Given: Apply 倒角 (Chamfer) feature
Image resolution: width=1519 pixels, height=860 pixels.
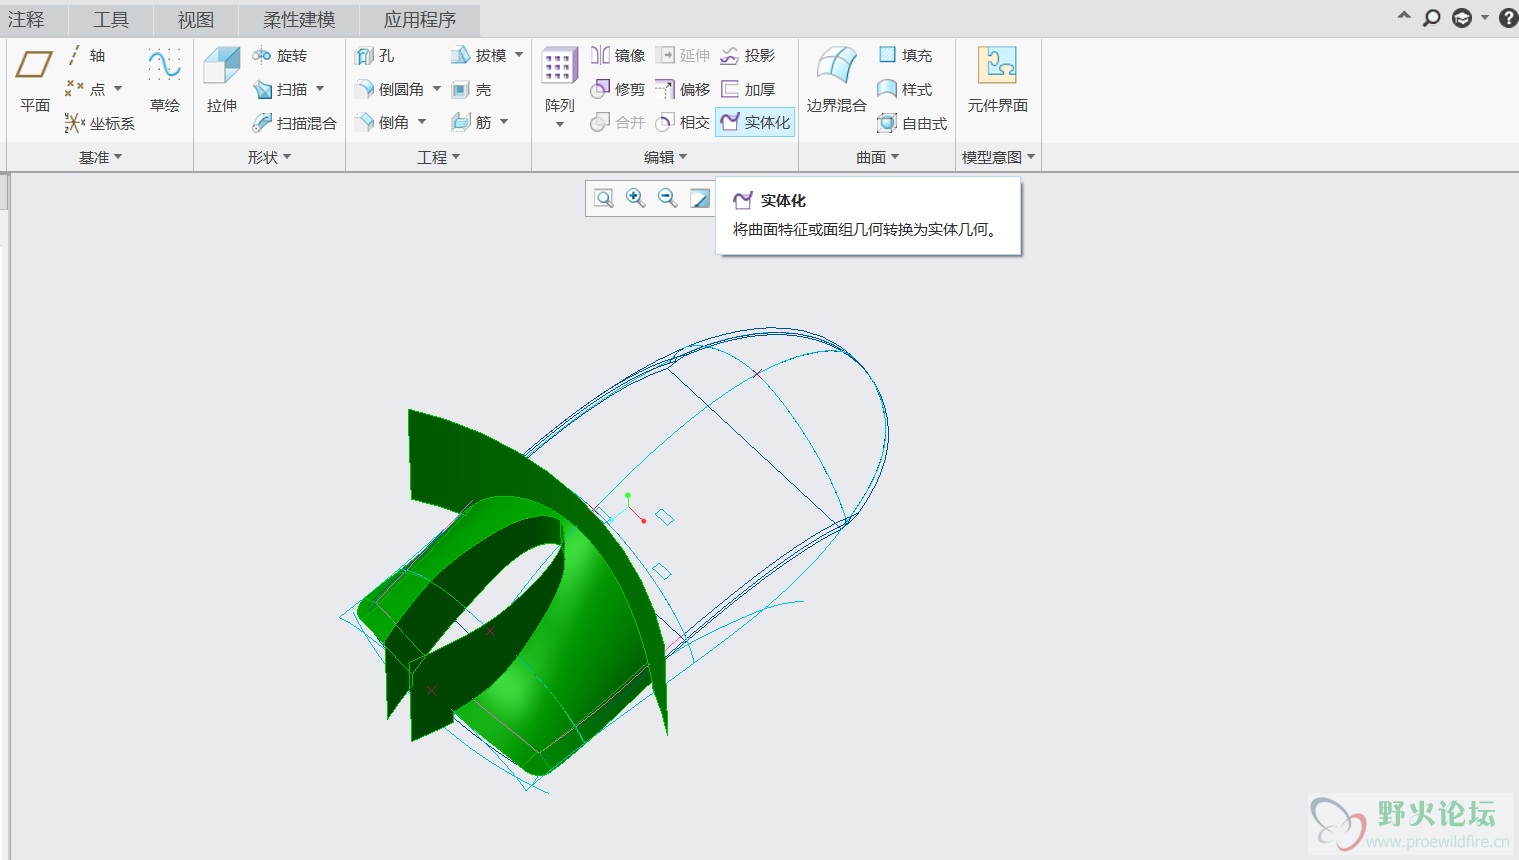Looking at the screenshot, I should coord(383,123).
